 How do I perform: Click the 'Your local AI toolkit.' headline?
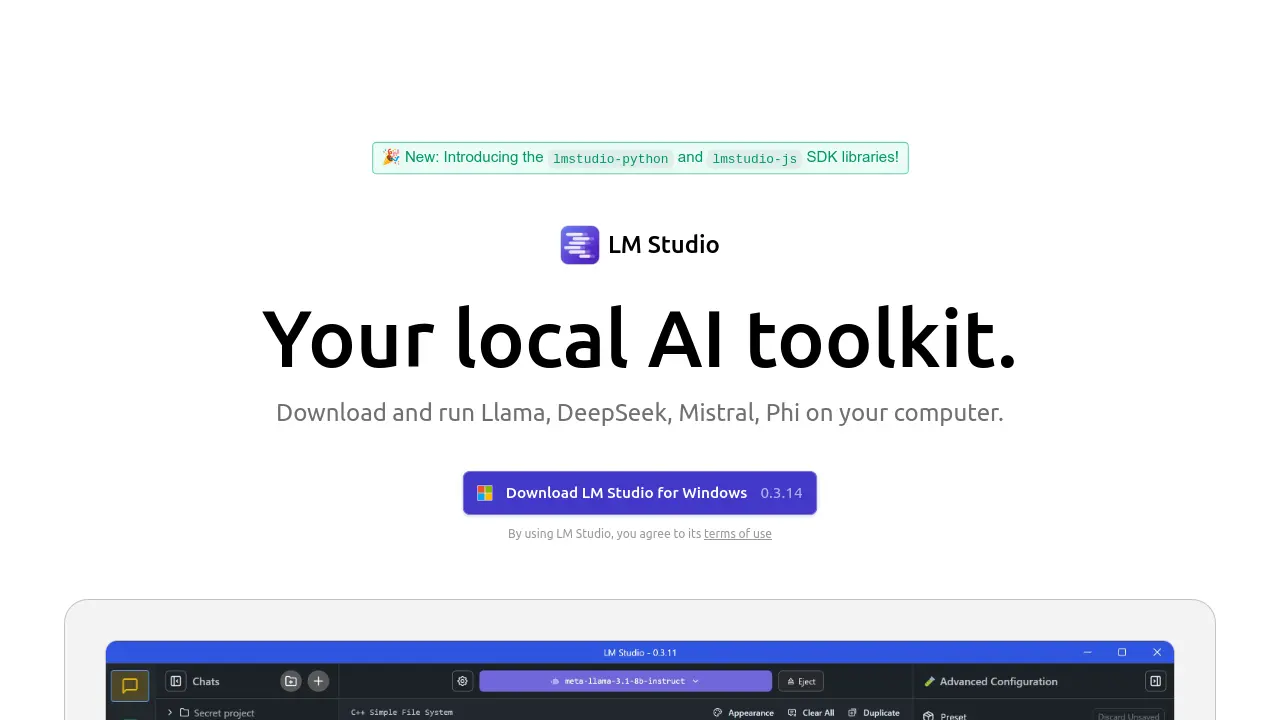[x=640, y=338]
